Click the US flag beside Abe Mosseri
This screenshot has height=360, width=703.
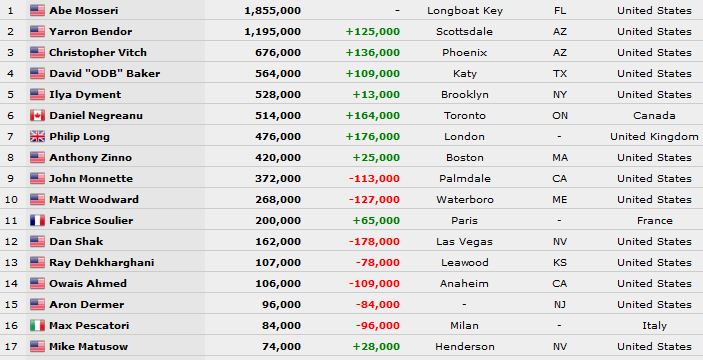click(37, 10)
